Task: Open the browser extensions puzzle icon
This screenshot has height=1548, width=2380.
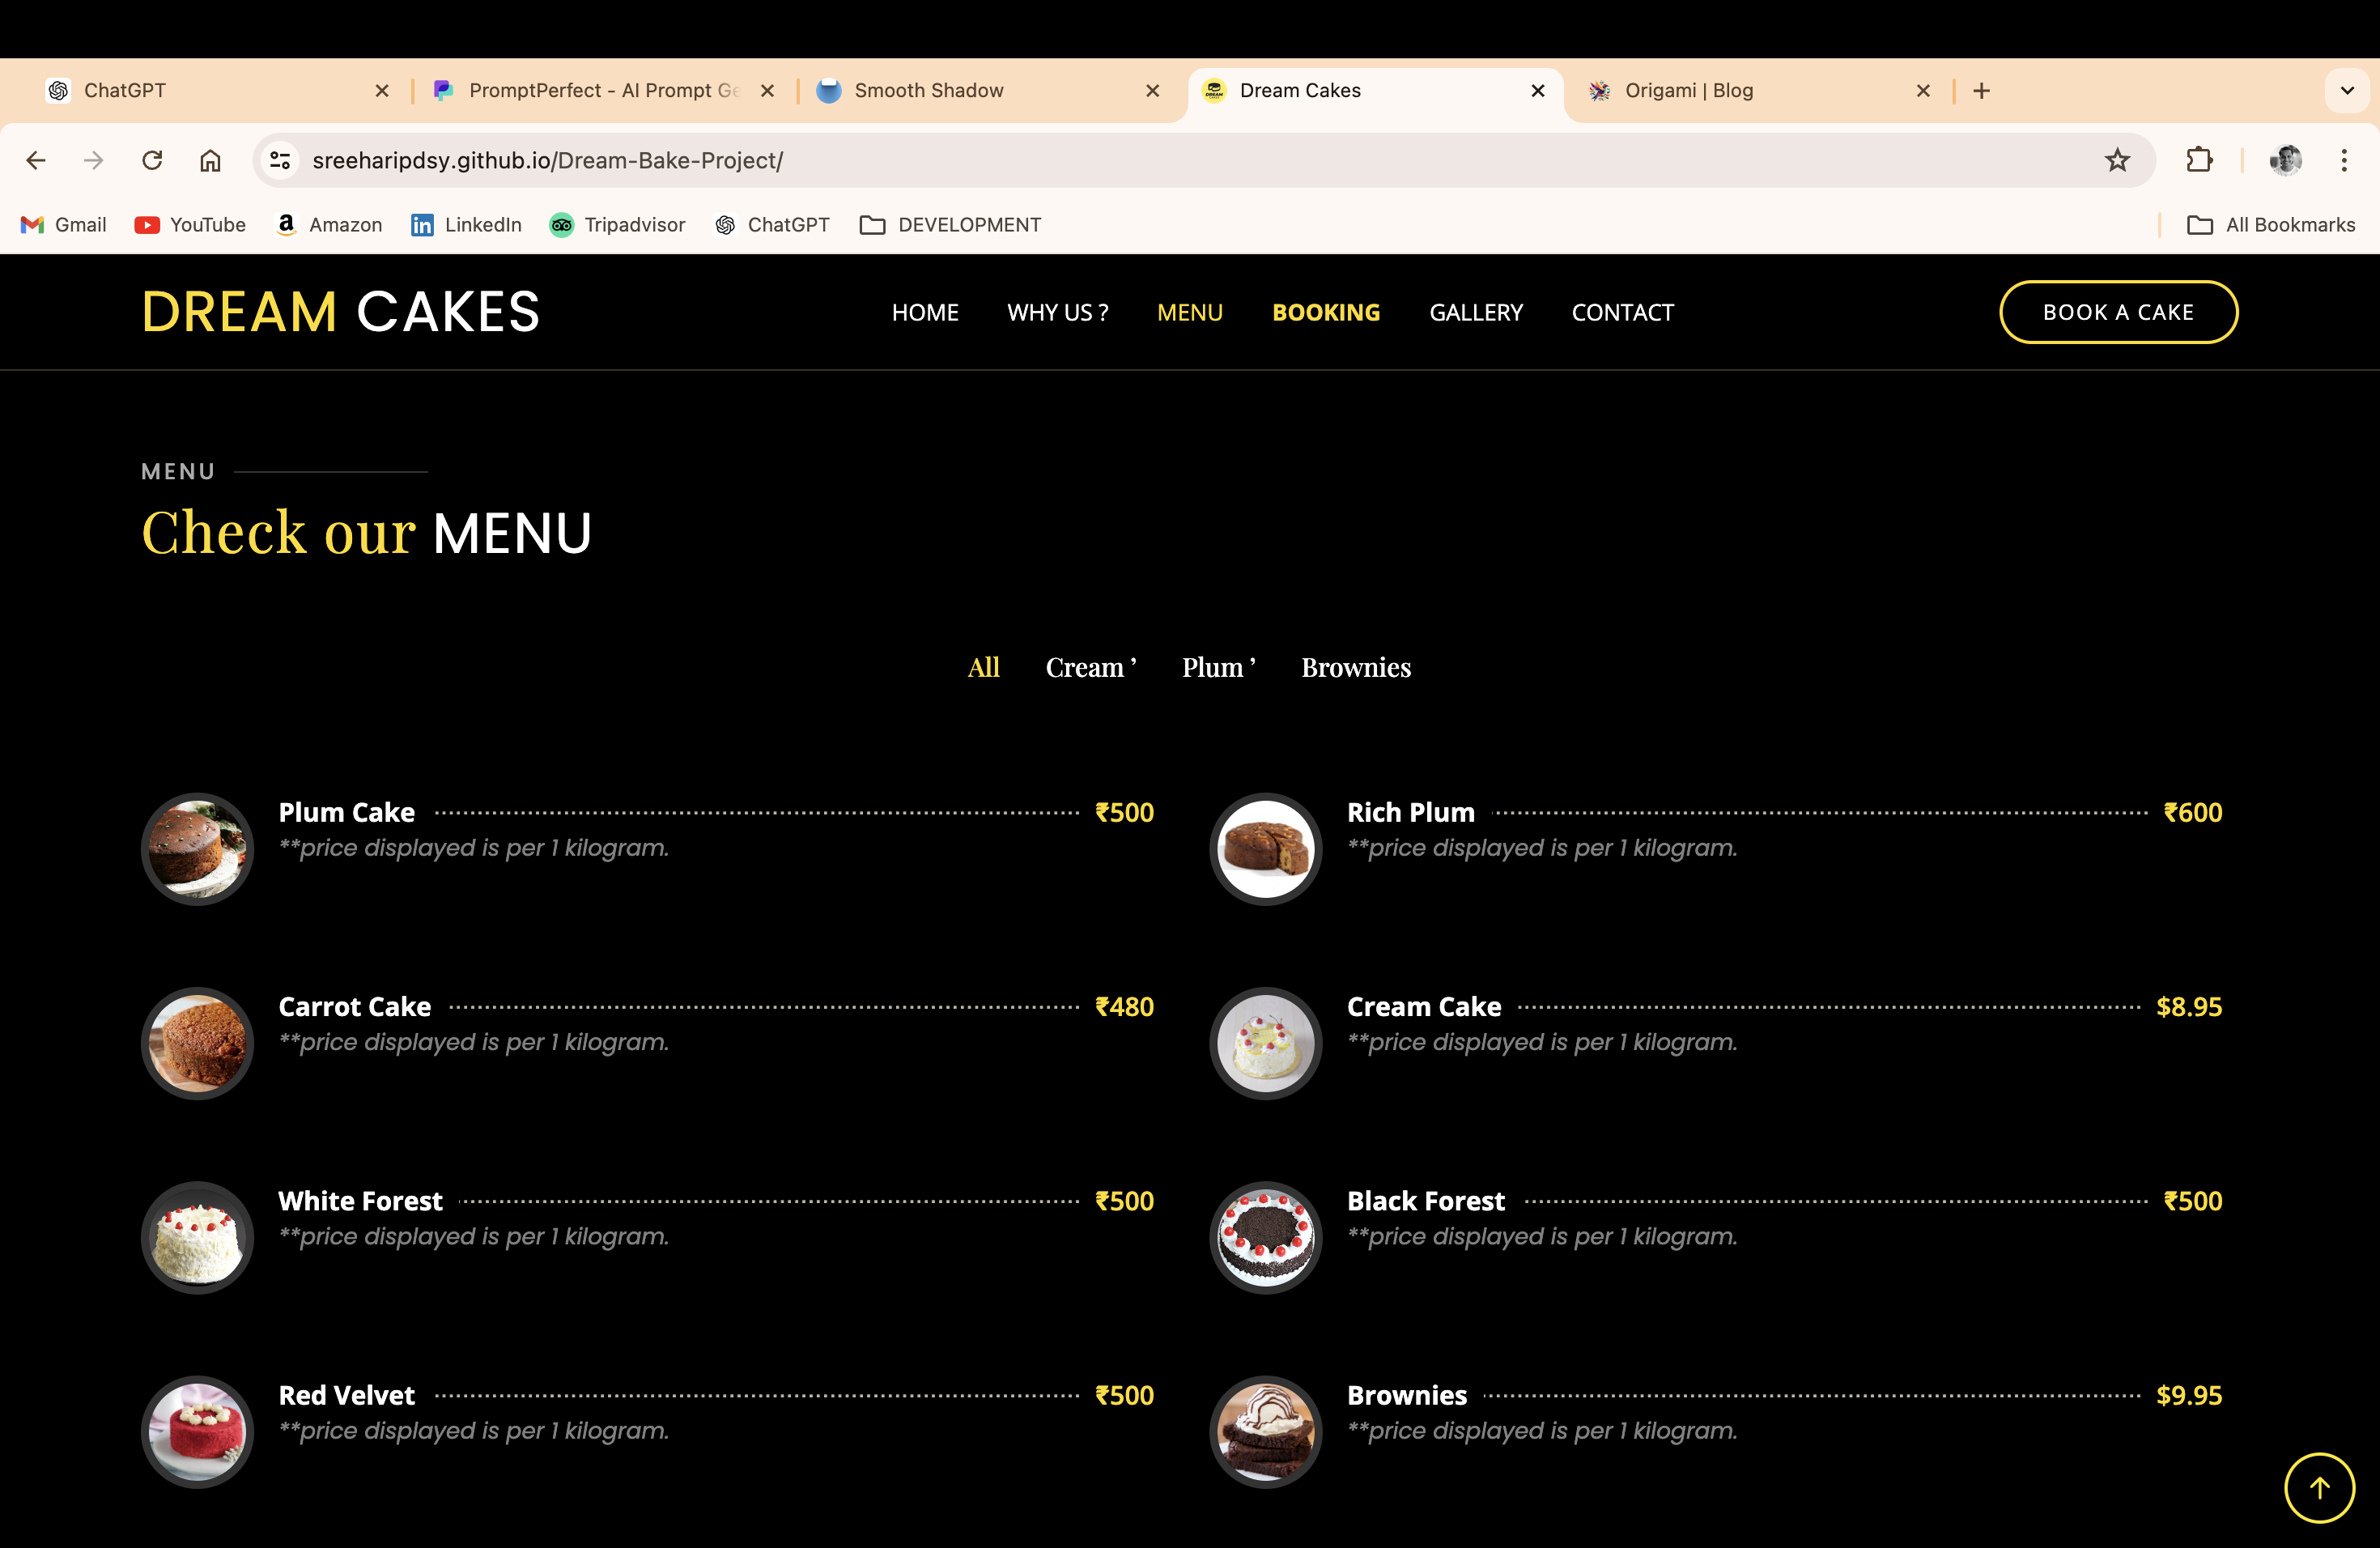Action: pos(2198,160)
